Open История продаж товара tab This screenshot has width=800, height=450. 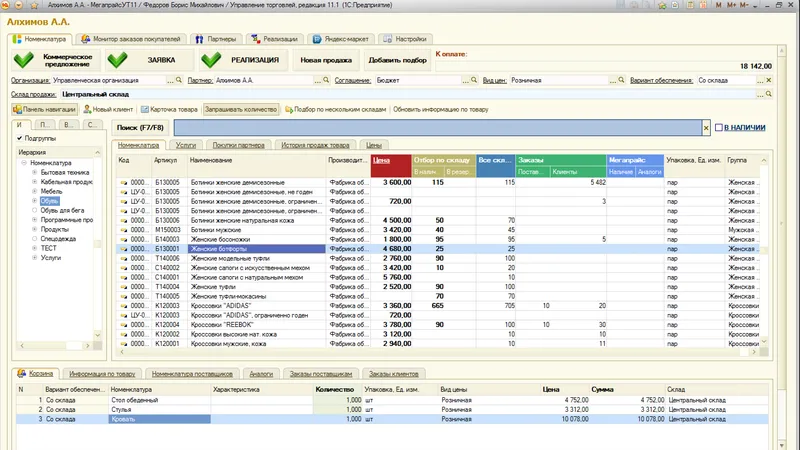pos(315,145)
